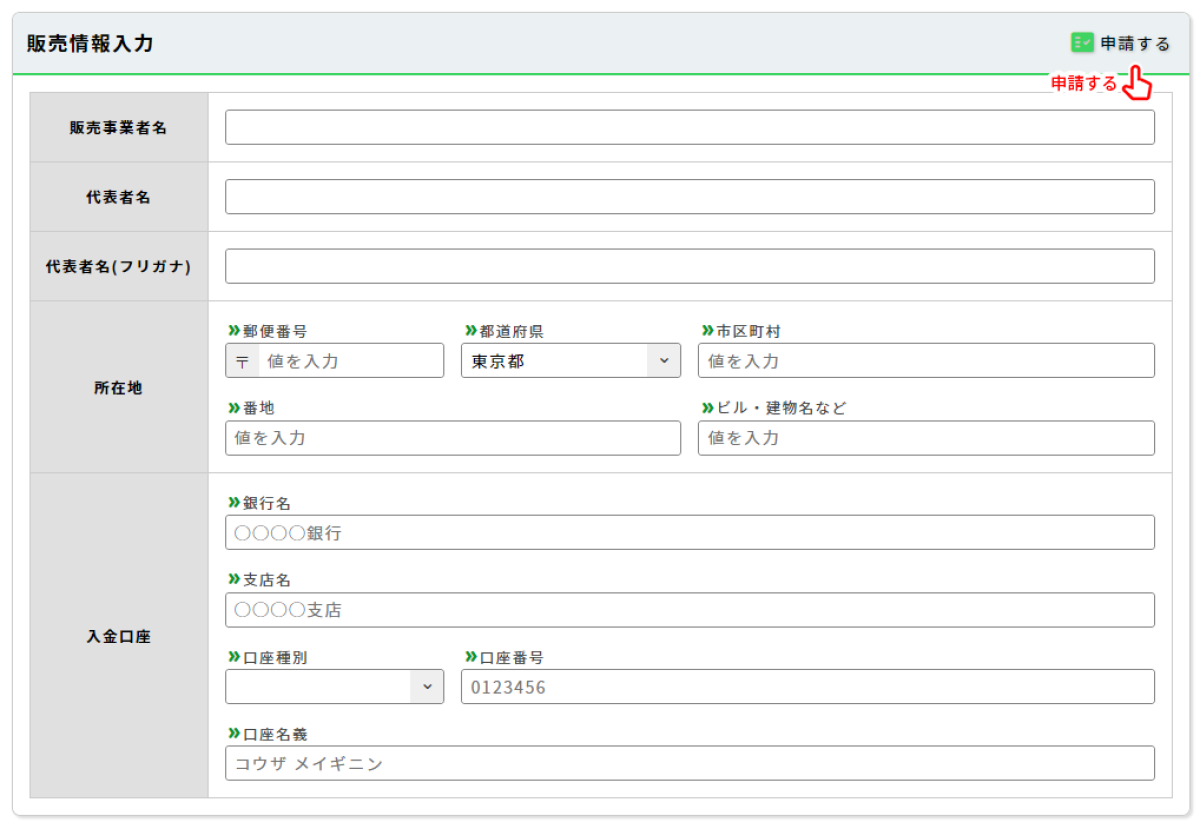
Task: Click the green 申請する checklist icon
Action: (x=1082, y=43)
